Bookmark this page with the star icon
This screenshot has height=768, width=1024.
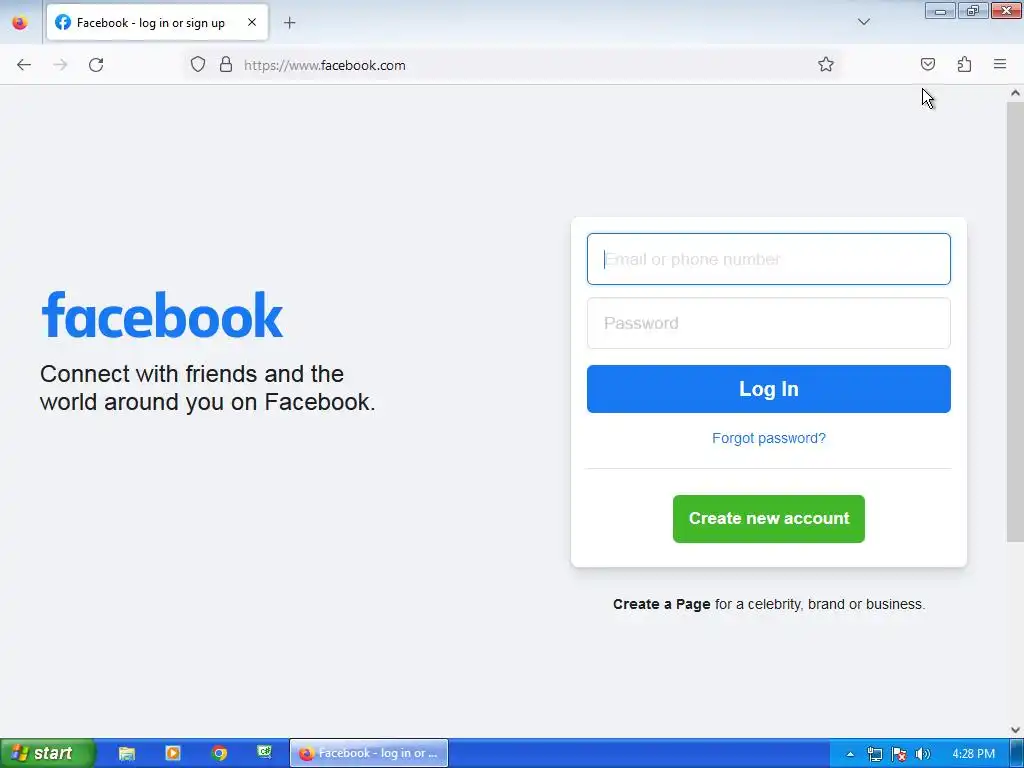pyautogui.click(x=825, y=65)
